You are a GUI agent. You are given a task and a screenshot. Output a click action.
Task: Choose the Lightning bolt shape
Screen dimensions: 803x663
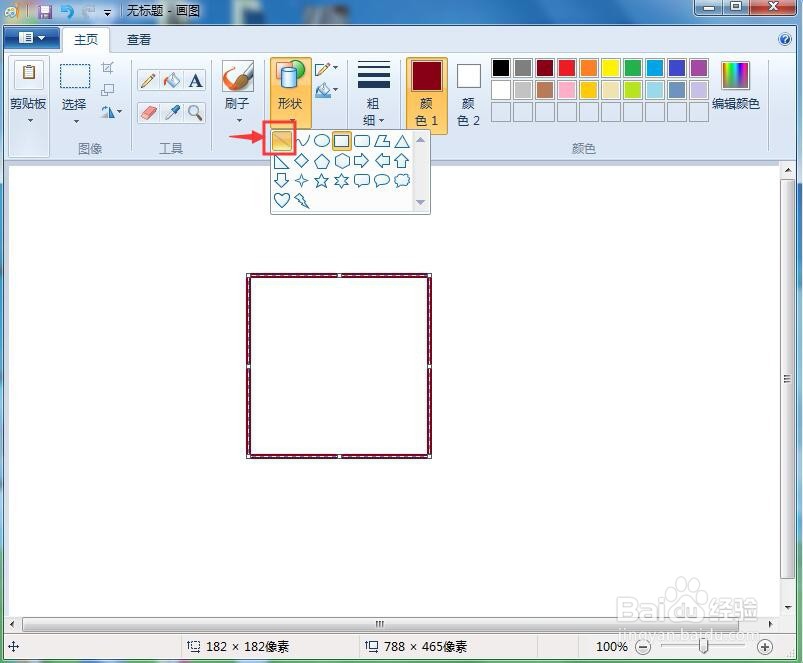pos(302,201)
